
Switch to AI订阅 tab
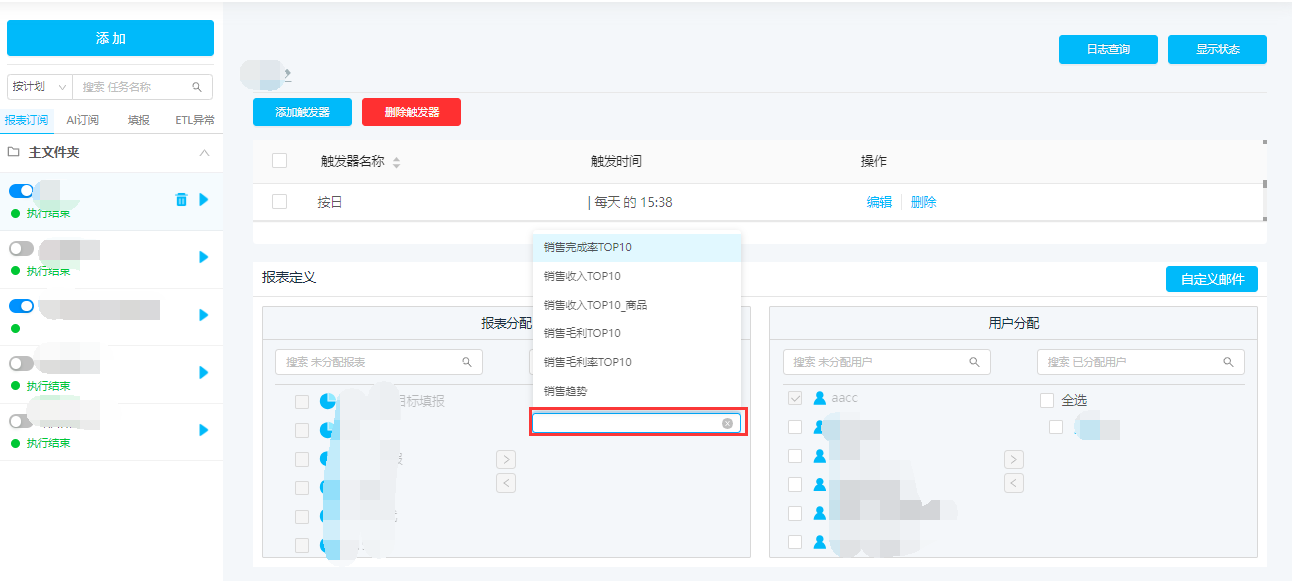(x=83, y=120)
